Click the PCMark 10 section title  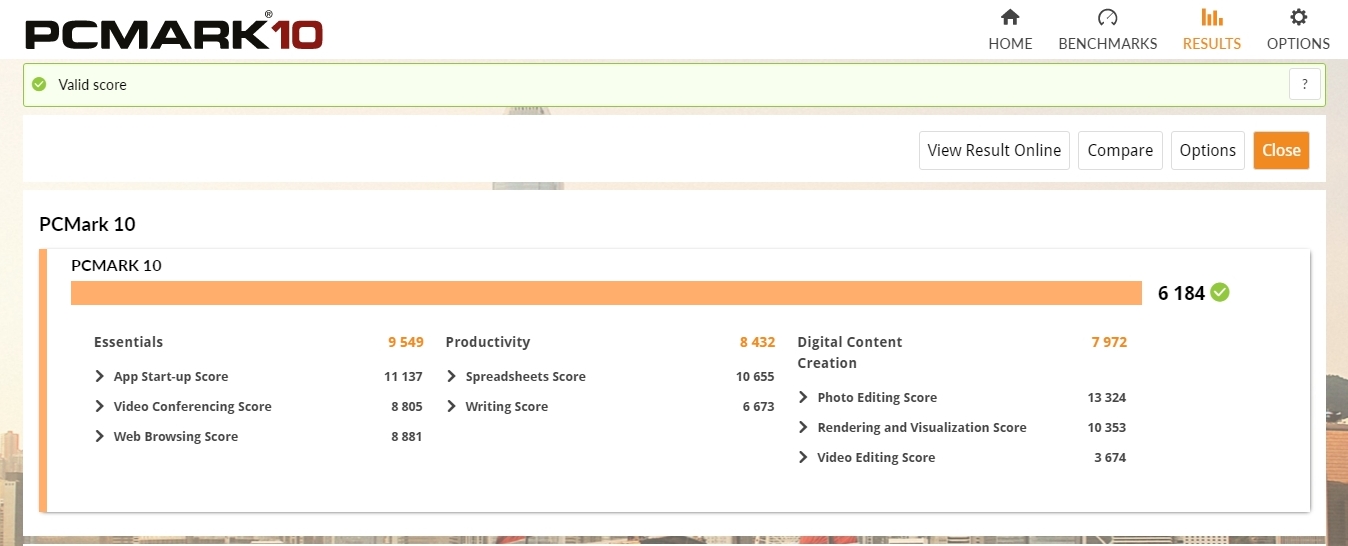[x=87, y=224]
